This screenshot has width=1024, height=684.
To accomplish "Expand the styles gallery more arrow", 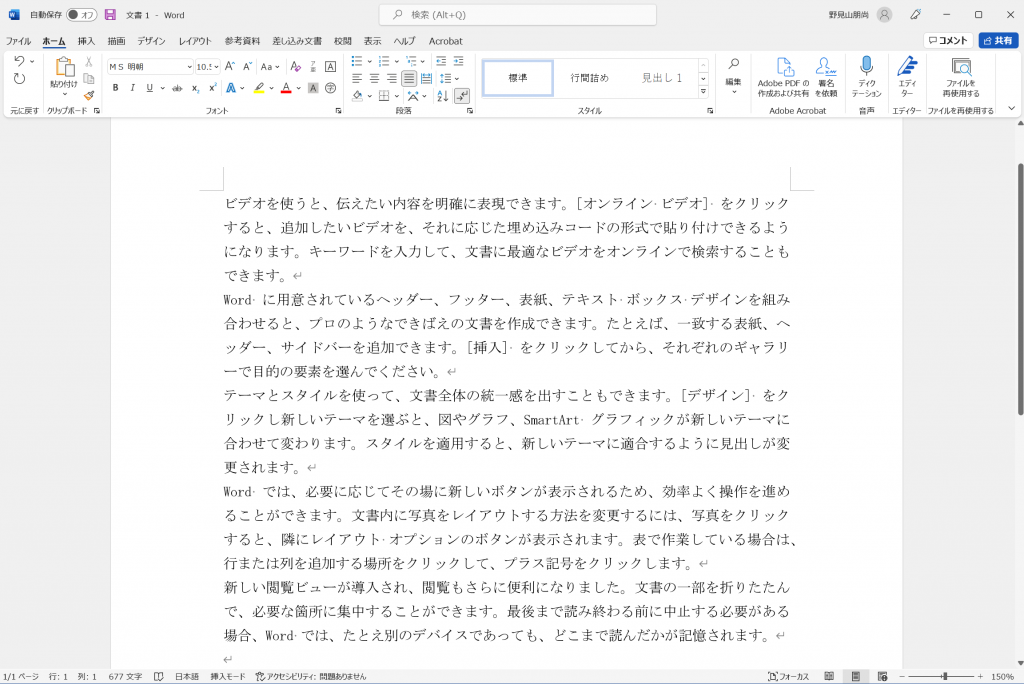I will click(x=703, y=91).
